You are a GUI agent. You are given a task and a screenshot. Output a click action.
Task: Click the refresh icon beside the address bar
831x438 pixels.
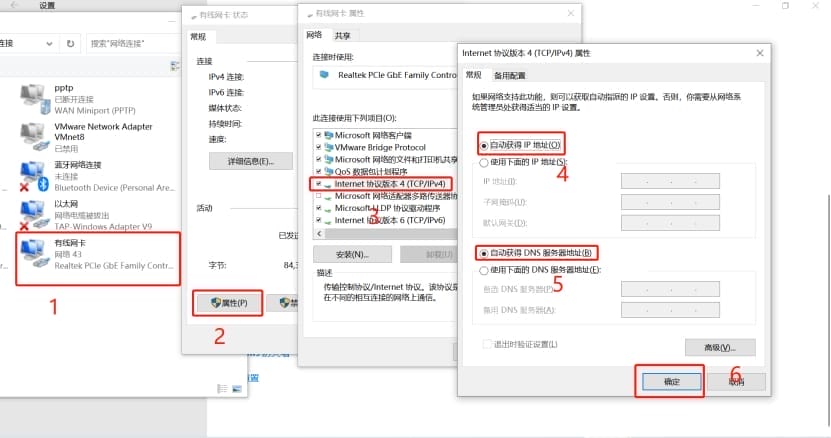[x=70, y=43]
